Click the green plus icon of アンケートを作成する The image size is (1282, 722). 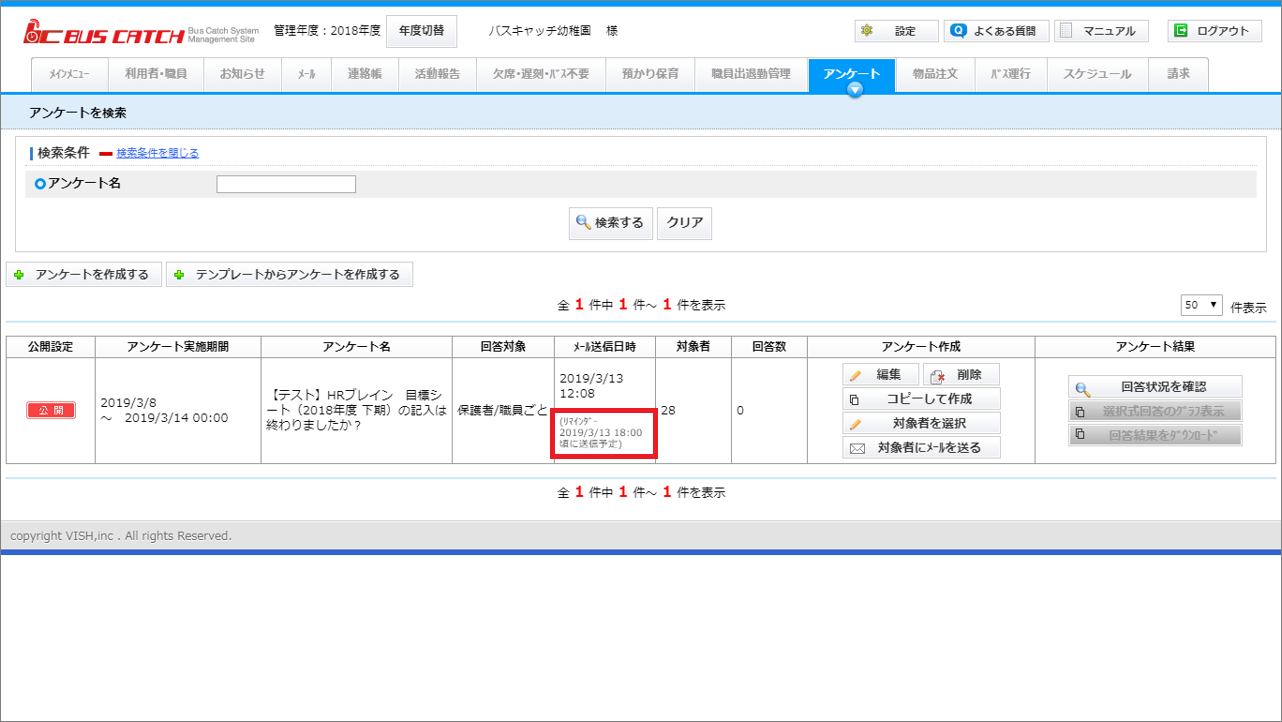click(x=19, y=275)
